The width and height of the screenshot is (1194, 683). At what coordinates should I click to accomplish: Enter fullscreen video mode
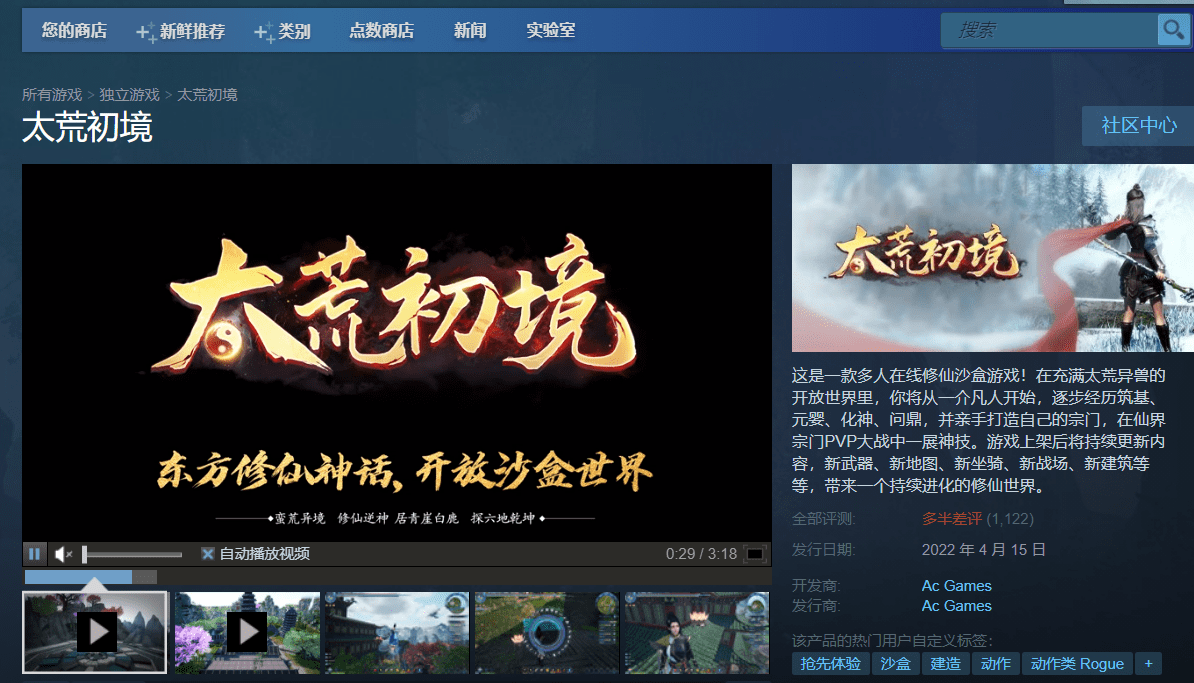tap(755, 554)
